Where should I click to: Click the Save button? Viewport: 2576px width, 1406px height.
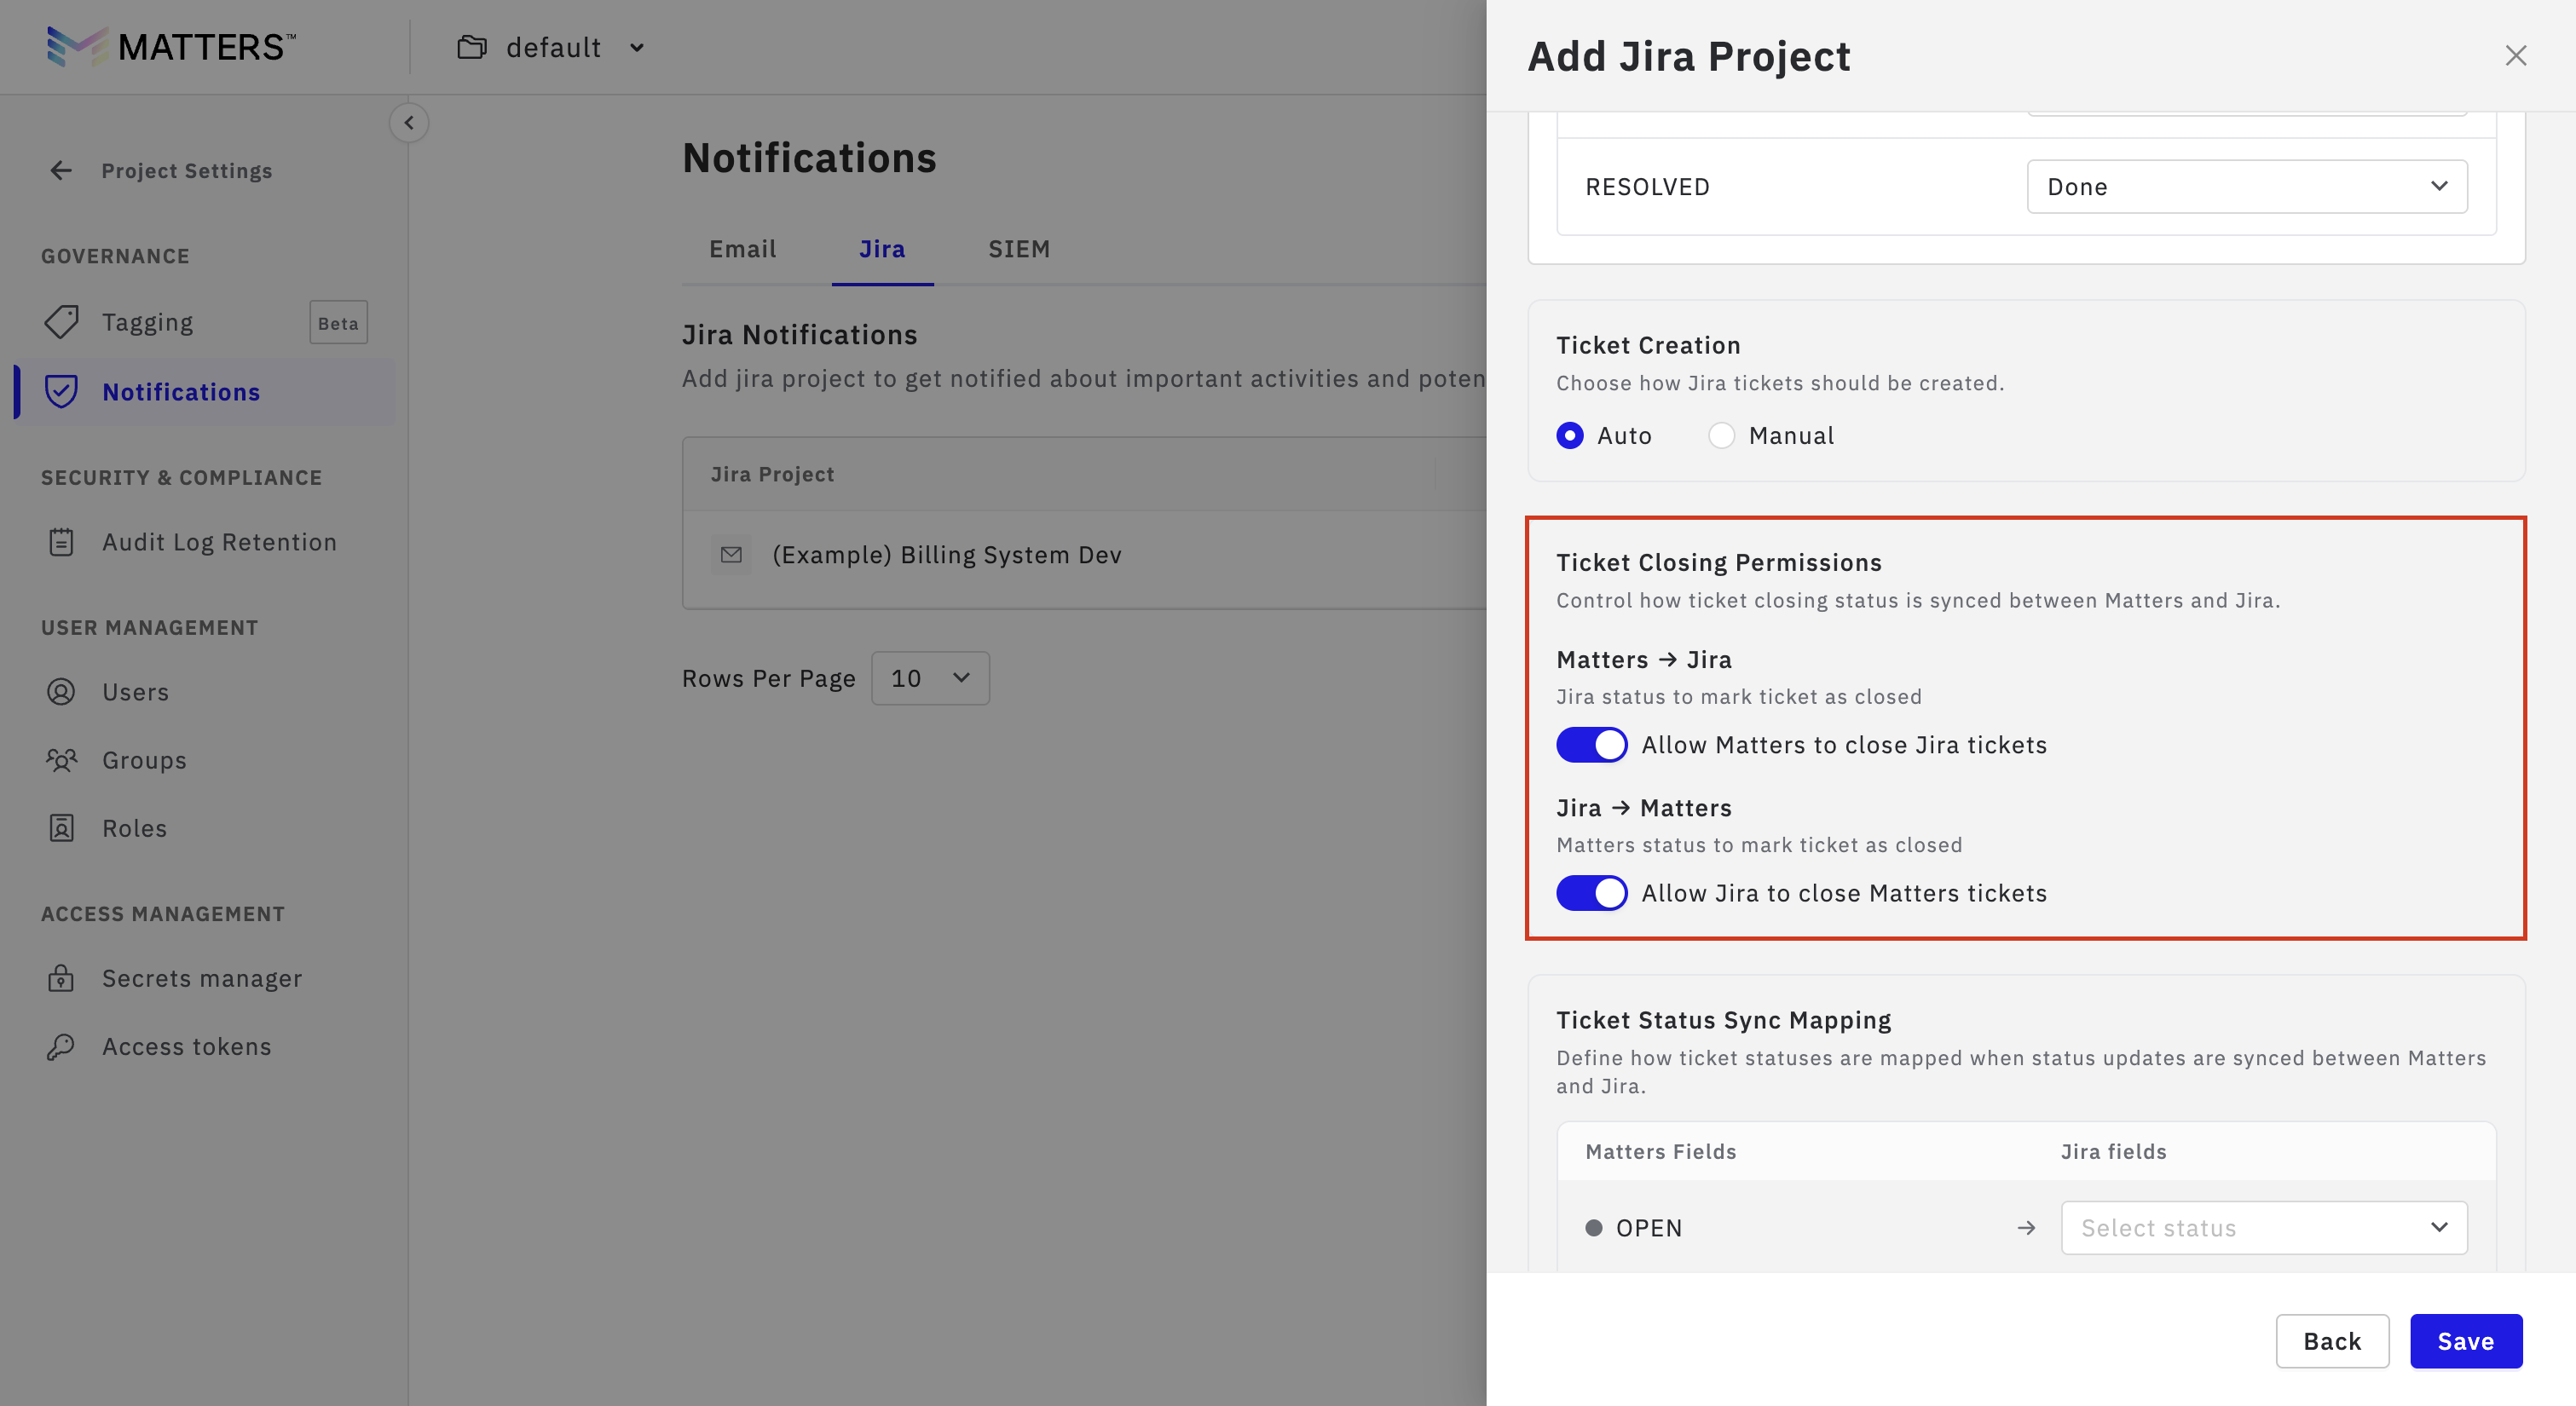[x=2465, y=1341]
